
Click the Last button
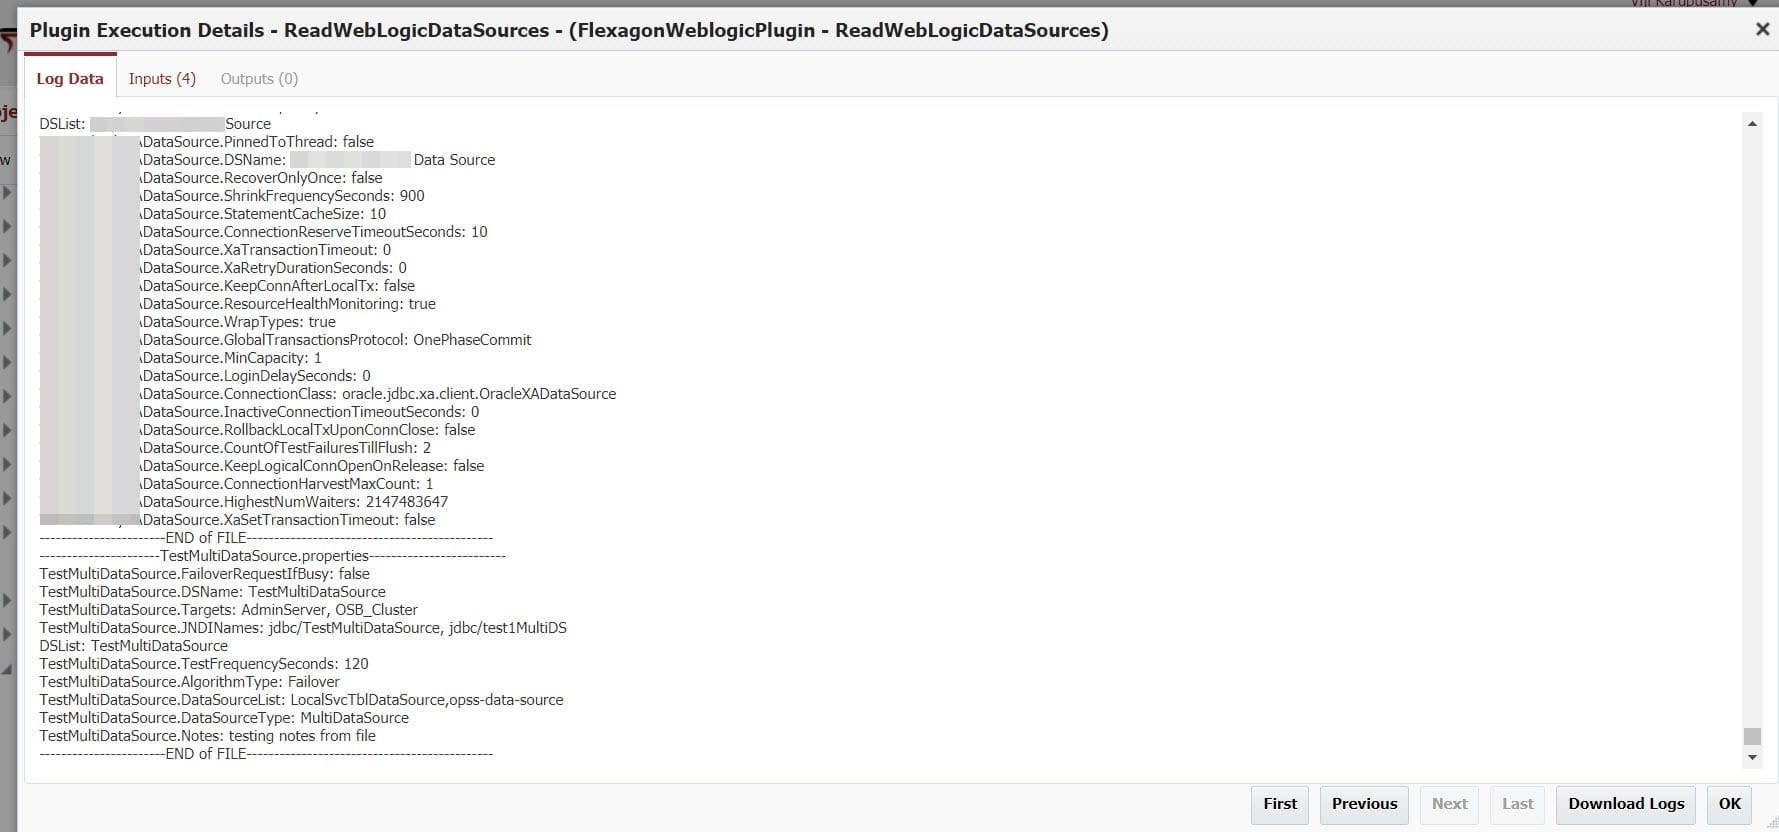[x=1517, y=804]
